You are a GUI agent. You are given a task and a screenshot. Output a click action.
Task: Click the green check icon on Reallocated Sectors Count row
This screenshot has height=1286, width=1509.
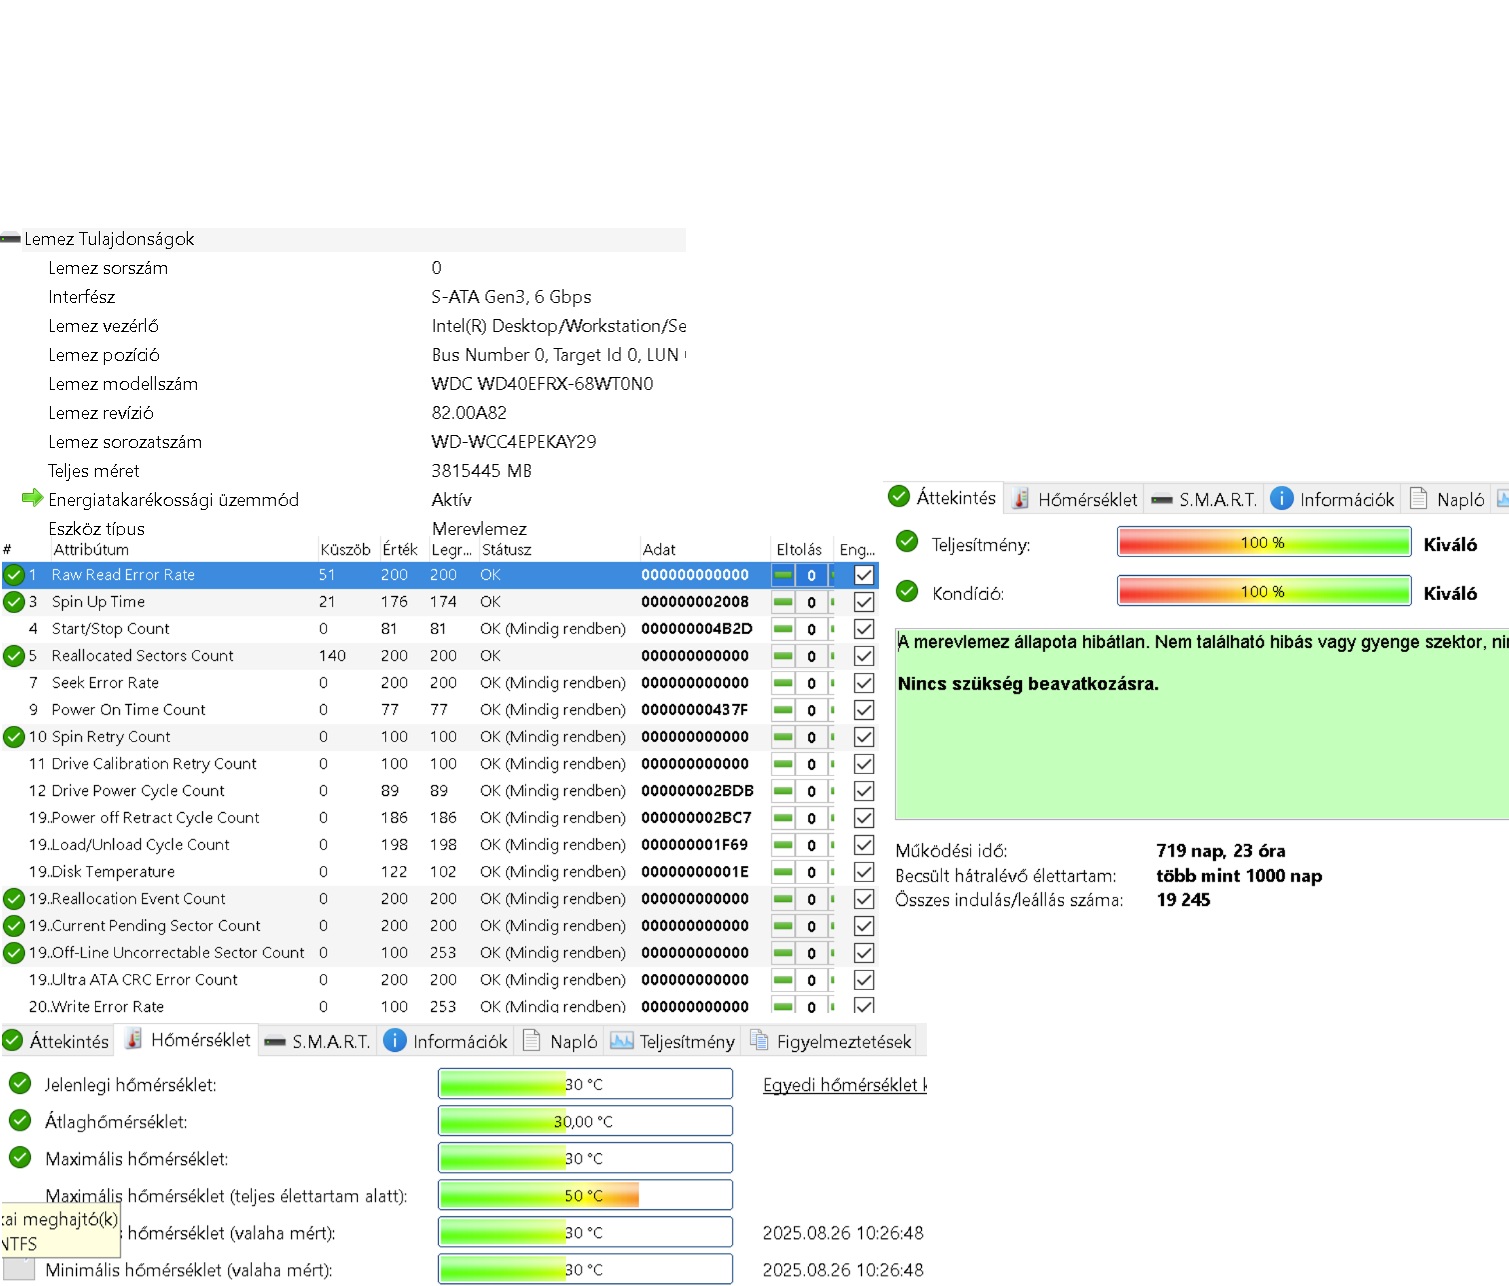(14, 656)
